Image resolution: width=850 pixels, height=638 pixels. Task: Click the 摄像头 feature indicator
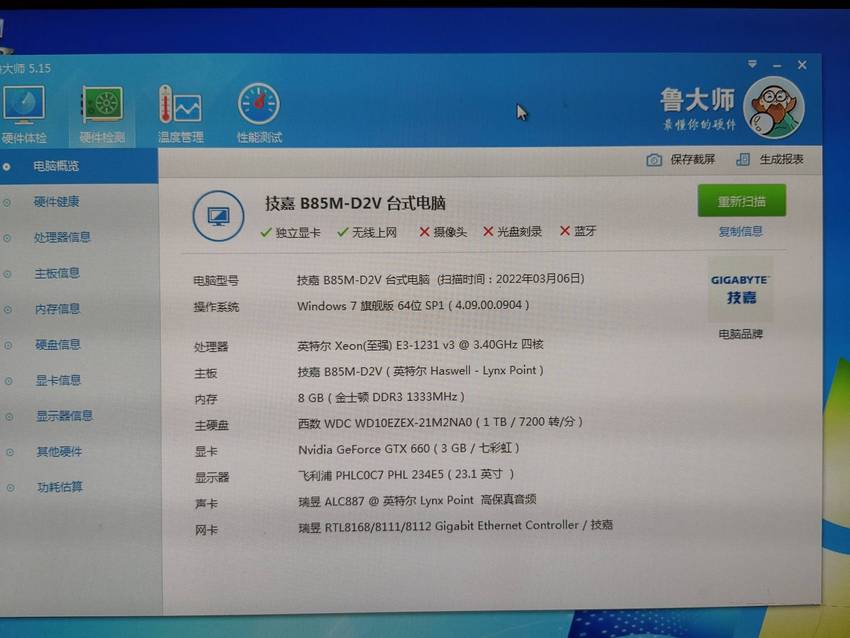click(x=443, y=232)
